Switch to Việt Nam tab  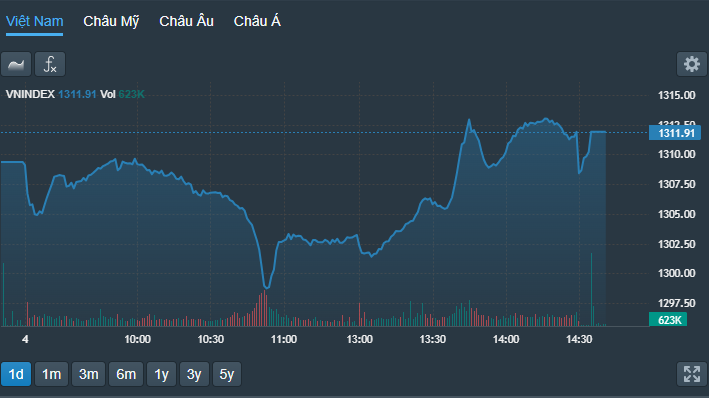(34, 21)
